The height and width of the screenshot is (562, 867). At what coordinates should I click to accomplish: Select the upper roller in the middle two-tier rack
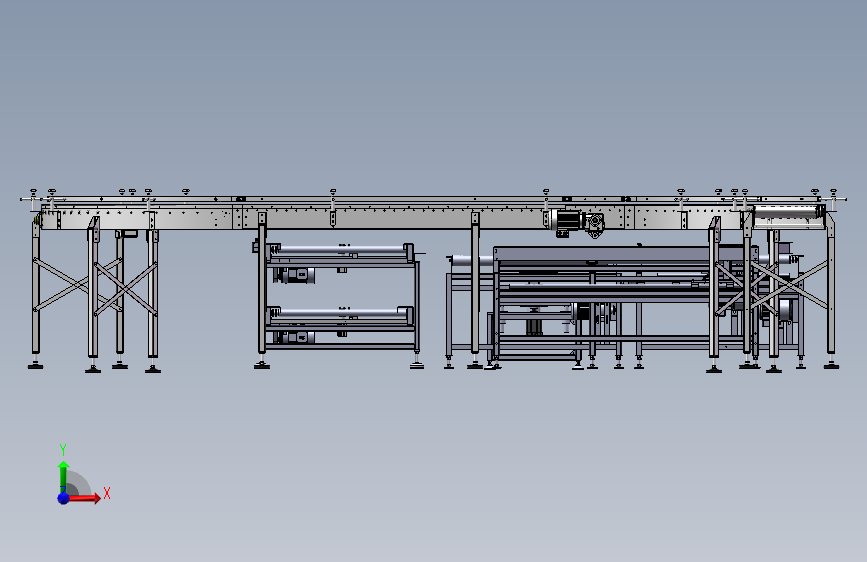point(340,251)
